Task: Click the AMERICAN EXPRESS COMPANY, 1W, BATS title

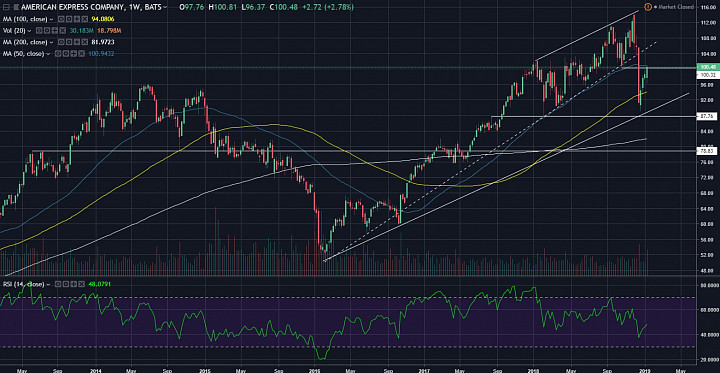Action: tap(91, 7)
